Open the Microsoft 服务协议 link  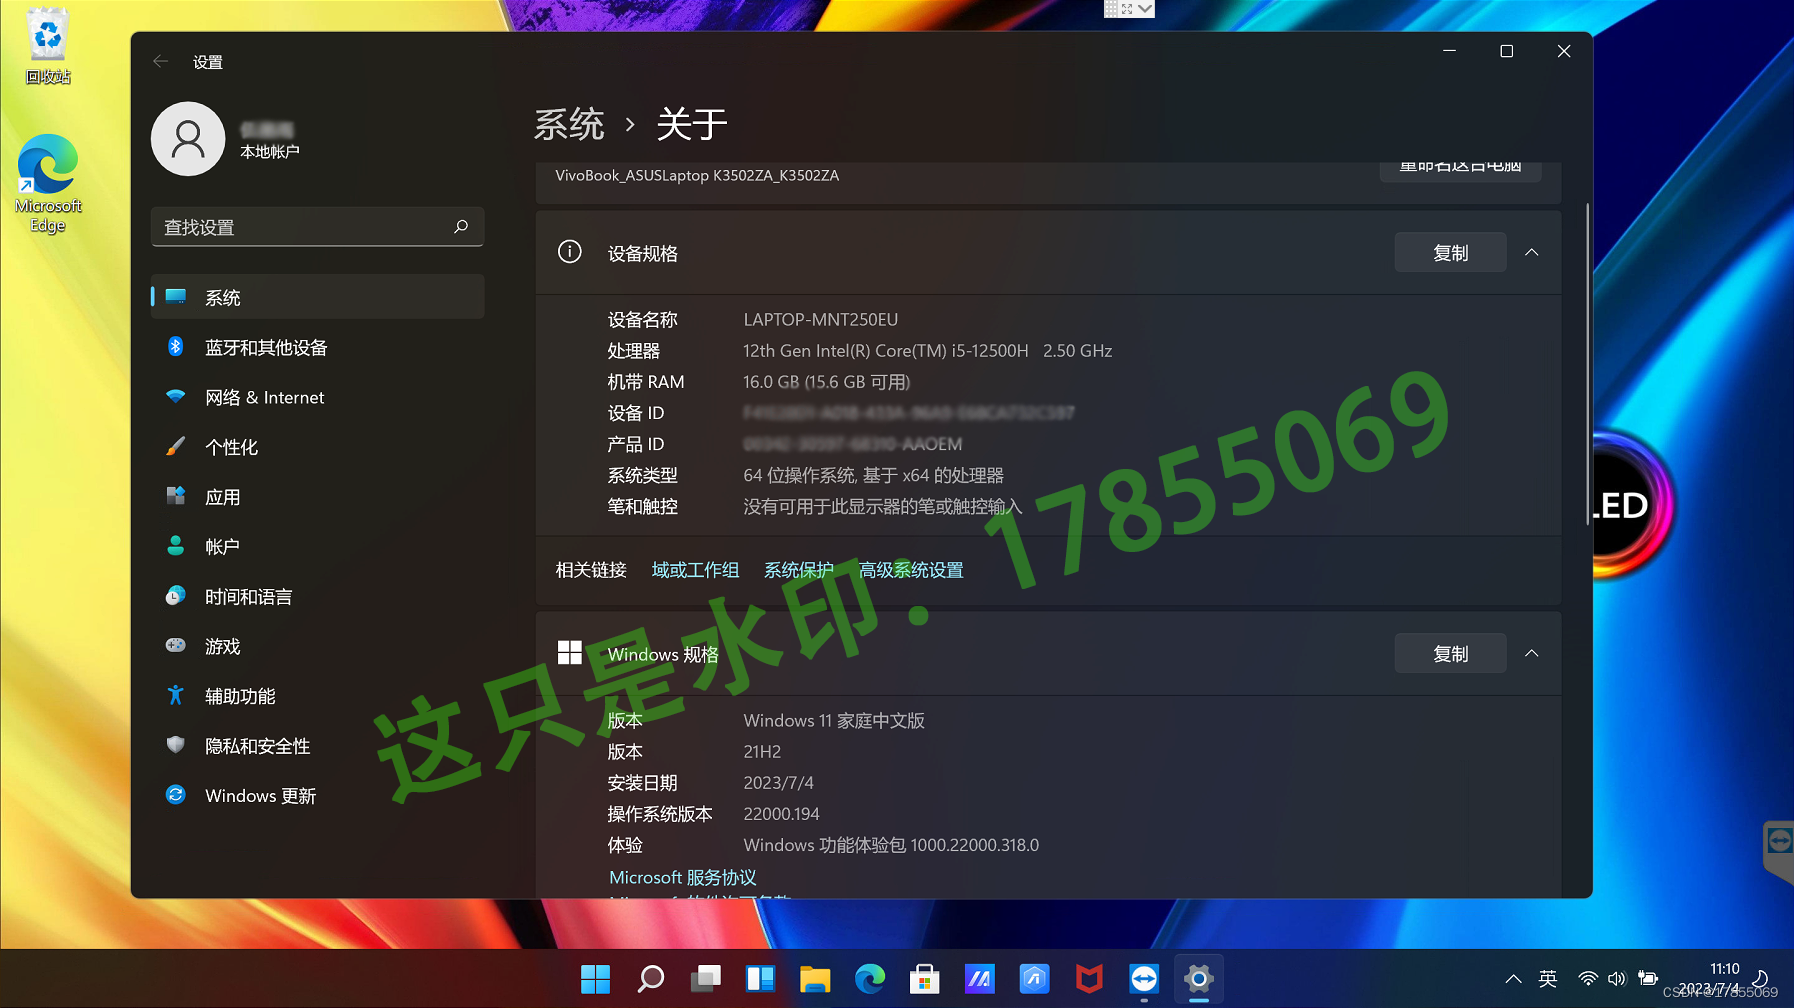(x=683, y=877)
